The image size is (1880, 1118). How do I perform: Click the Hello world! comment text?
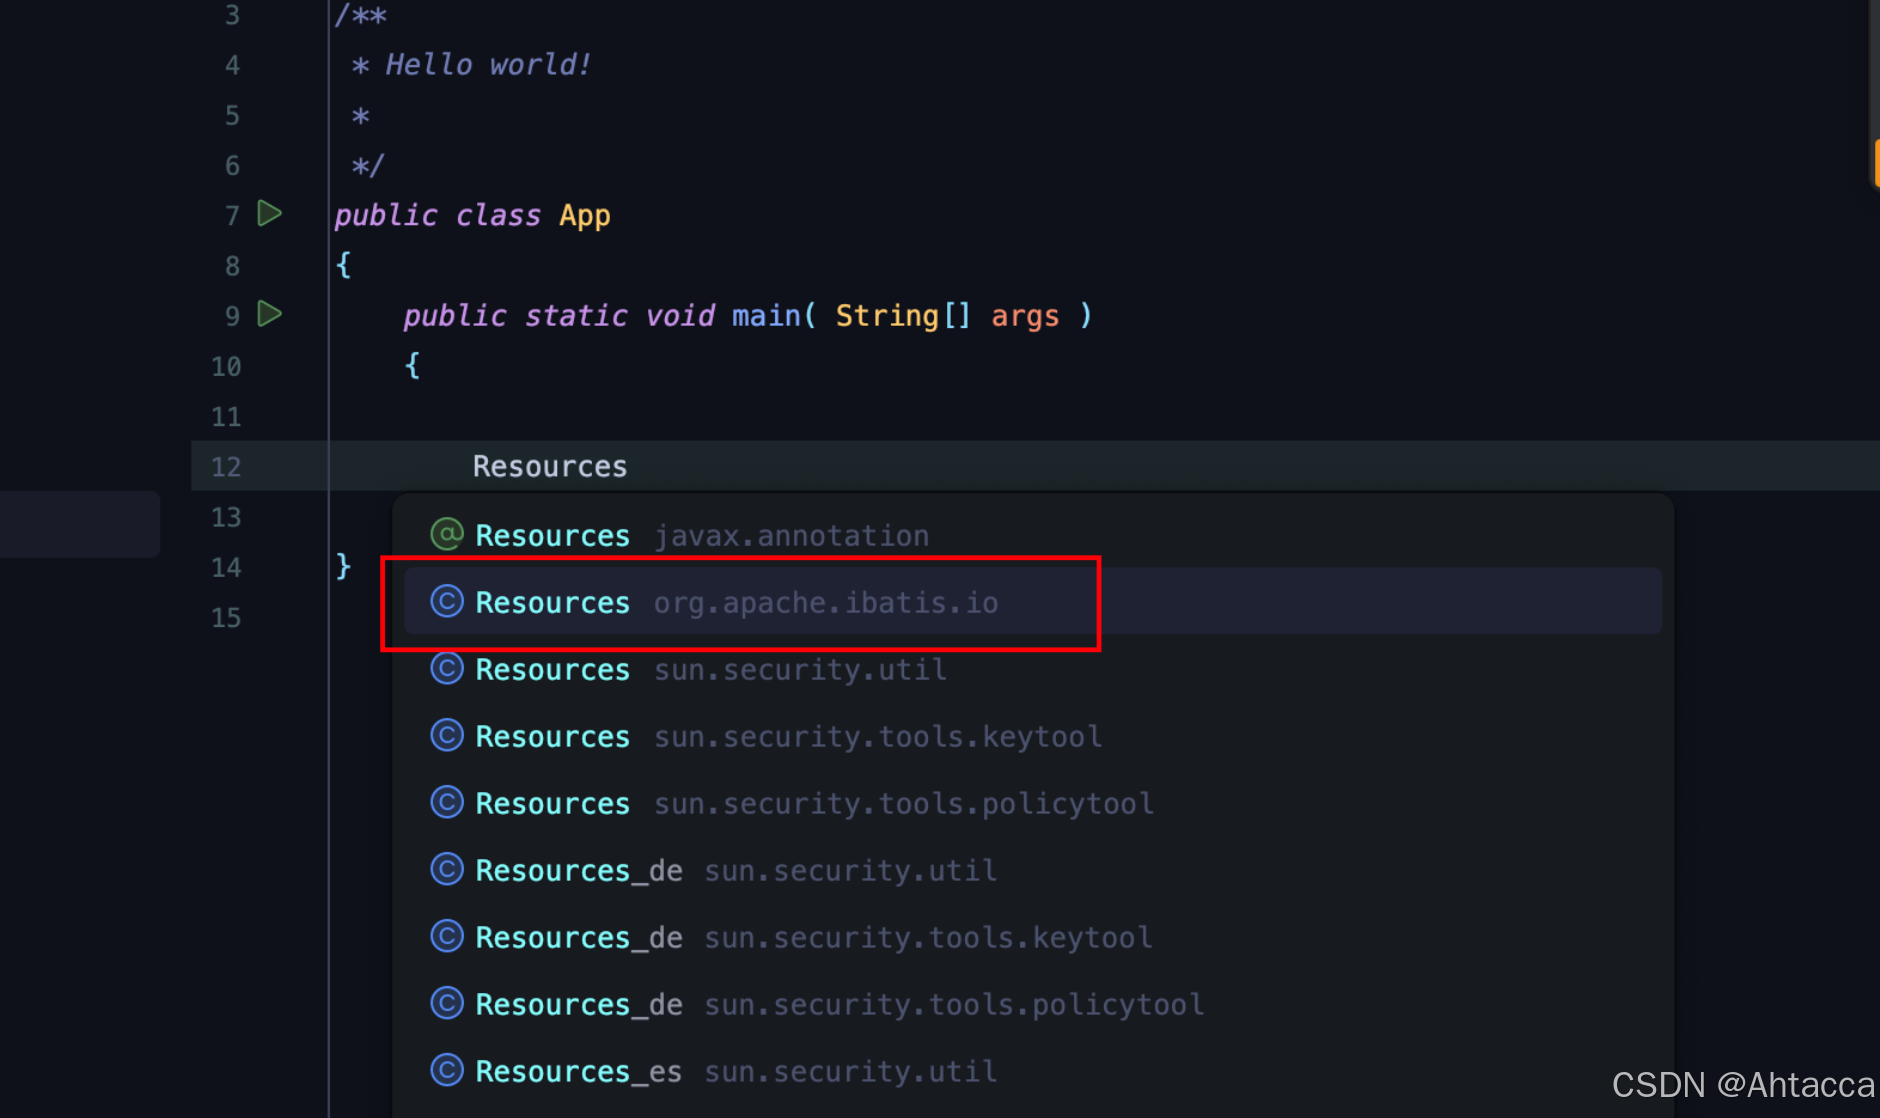pyautogui.click(x=488, y=65)
